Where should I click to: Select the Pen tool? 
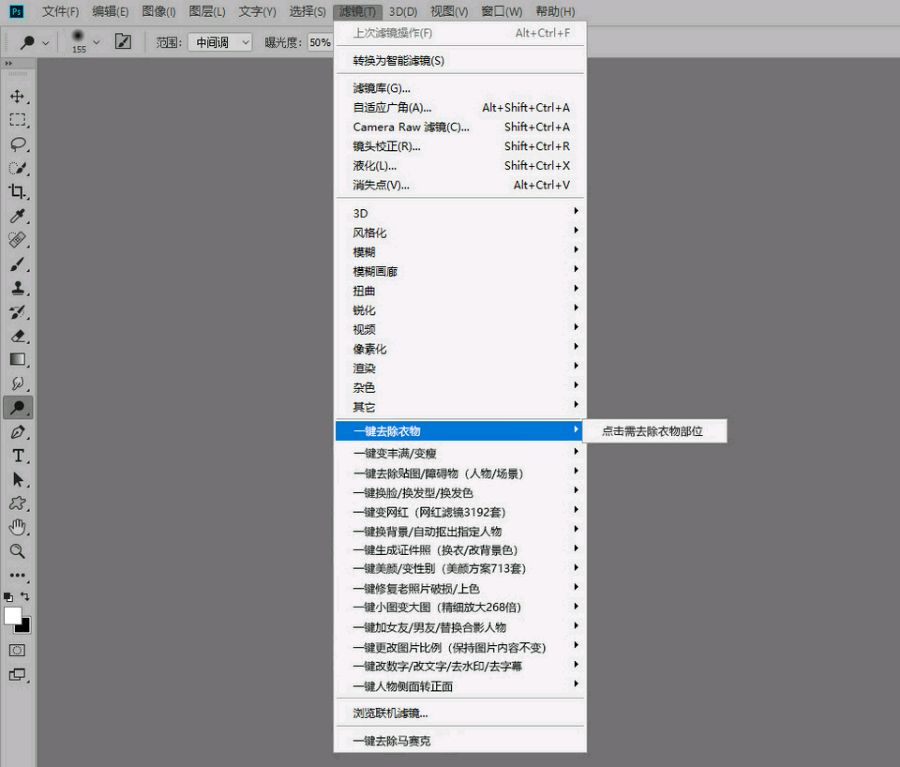click(x=17, y=432)
